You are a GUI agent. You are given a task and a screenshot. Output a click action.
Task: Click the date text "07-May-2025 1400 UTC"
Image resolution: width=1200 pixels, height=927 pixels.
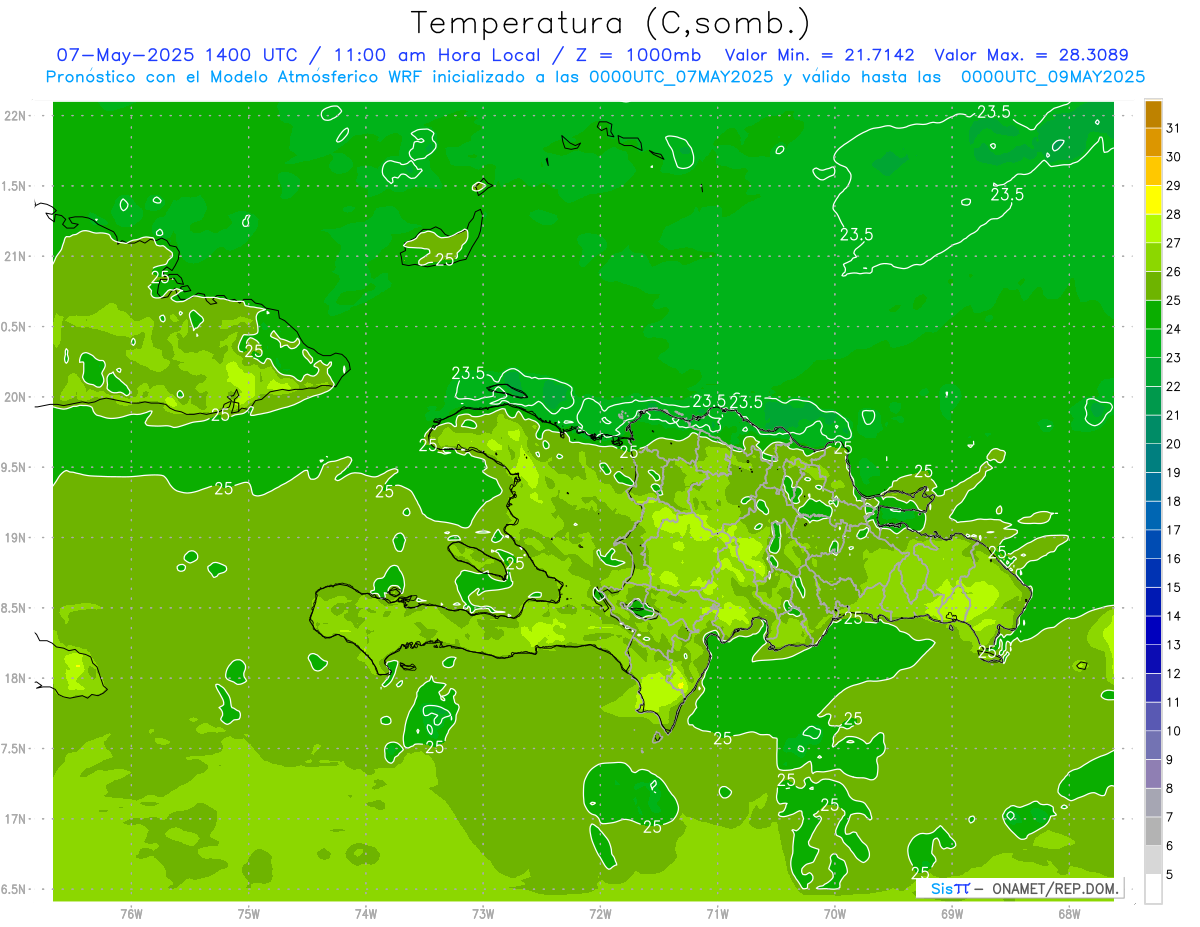[x=176, y=55]
